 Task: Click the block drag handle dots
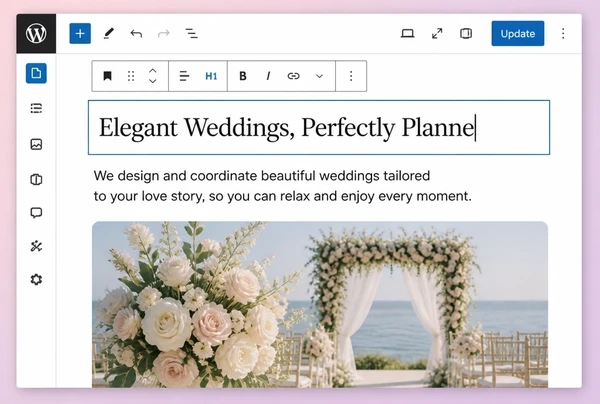(x=131, y=76)
